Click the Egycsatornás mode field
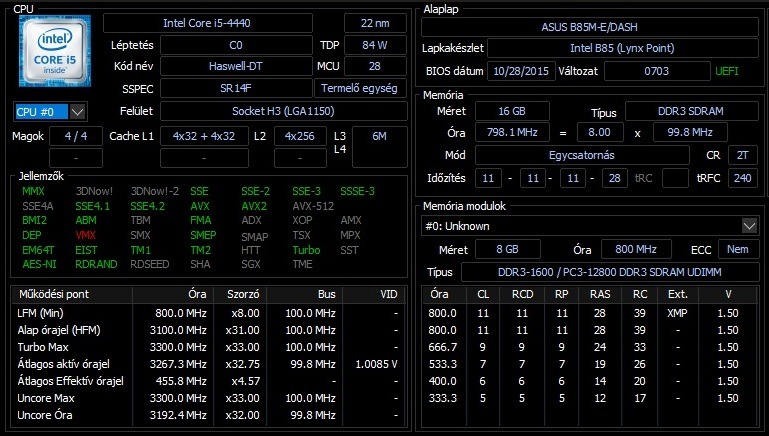 coord(582,155)
